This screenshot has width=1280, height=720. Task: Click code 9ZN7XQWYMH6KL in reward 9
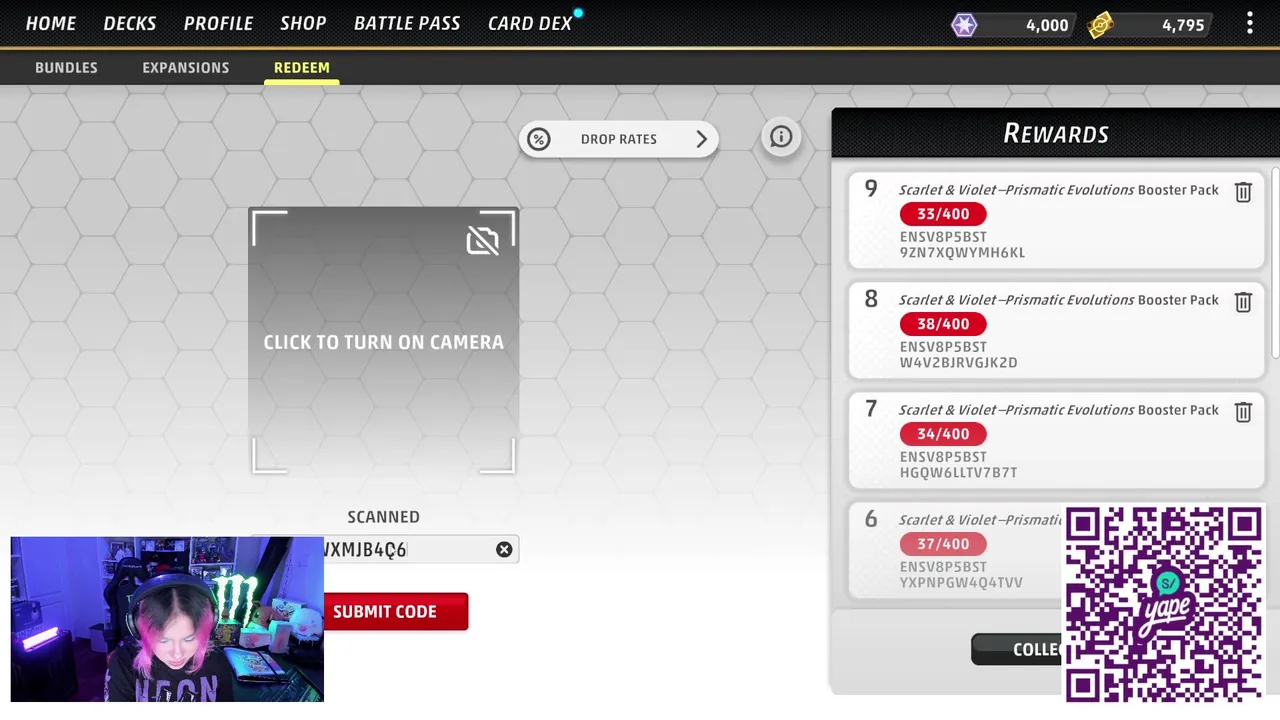[x=962, y=253]
